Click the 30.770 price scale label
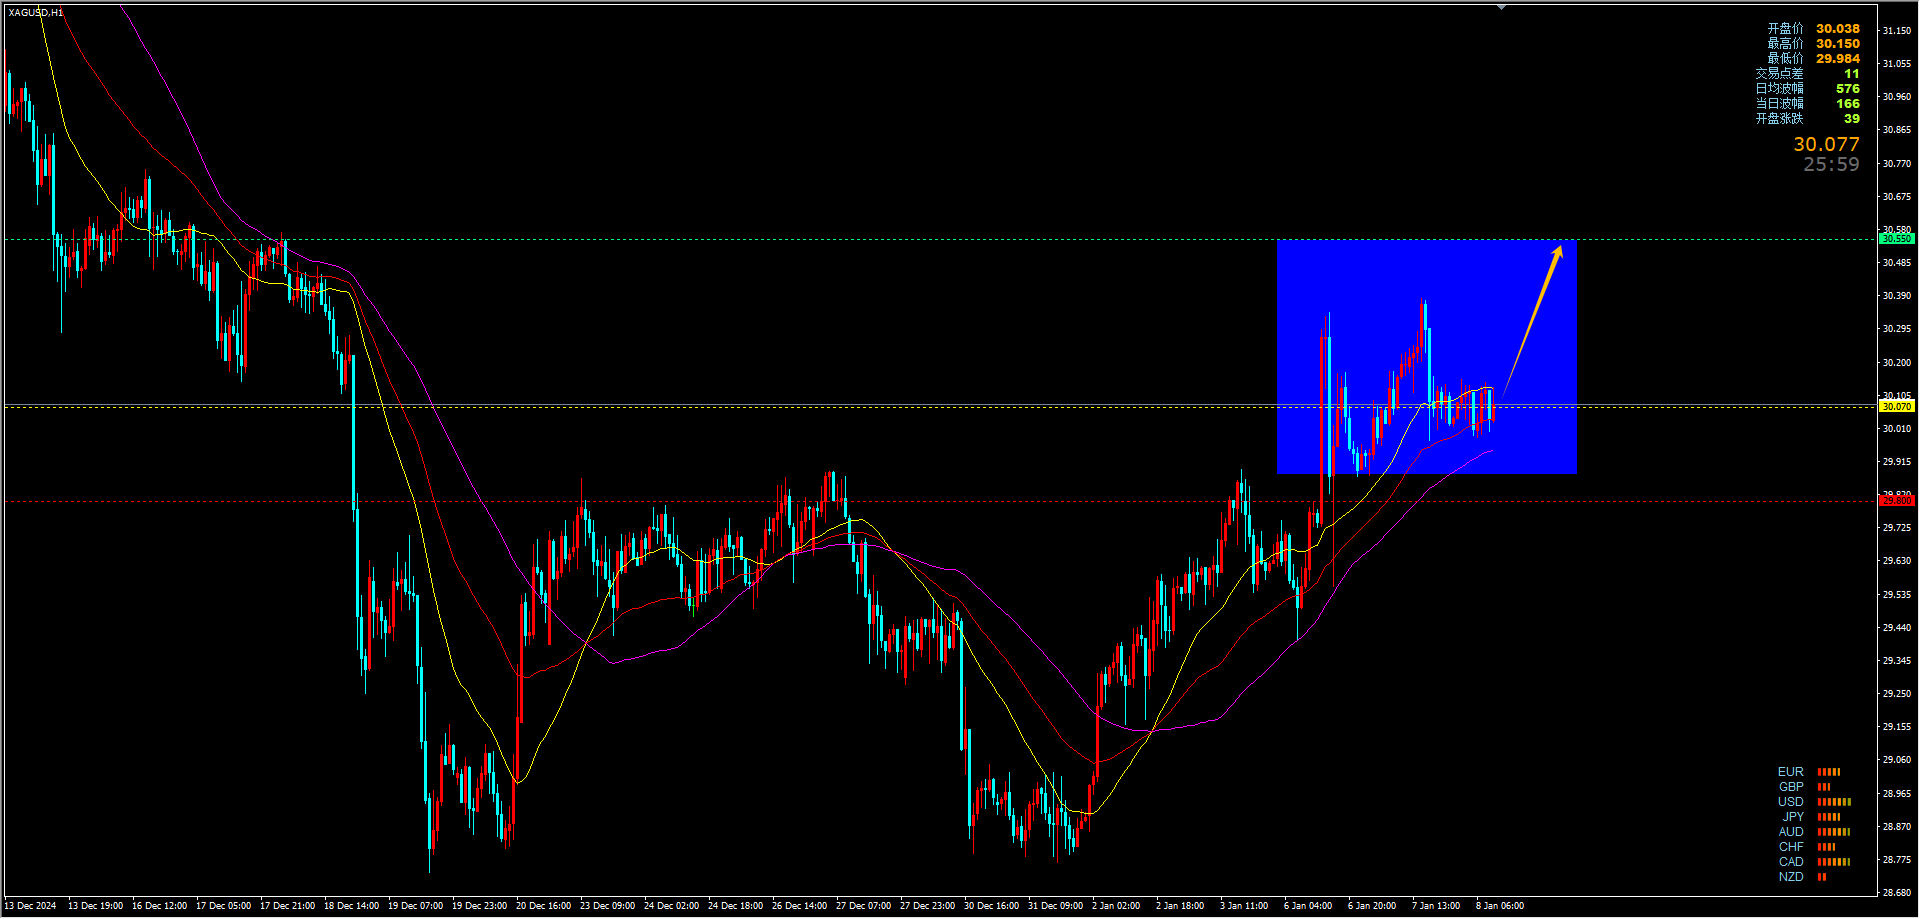This screenshot has width=1920, height=919. 1896,164
